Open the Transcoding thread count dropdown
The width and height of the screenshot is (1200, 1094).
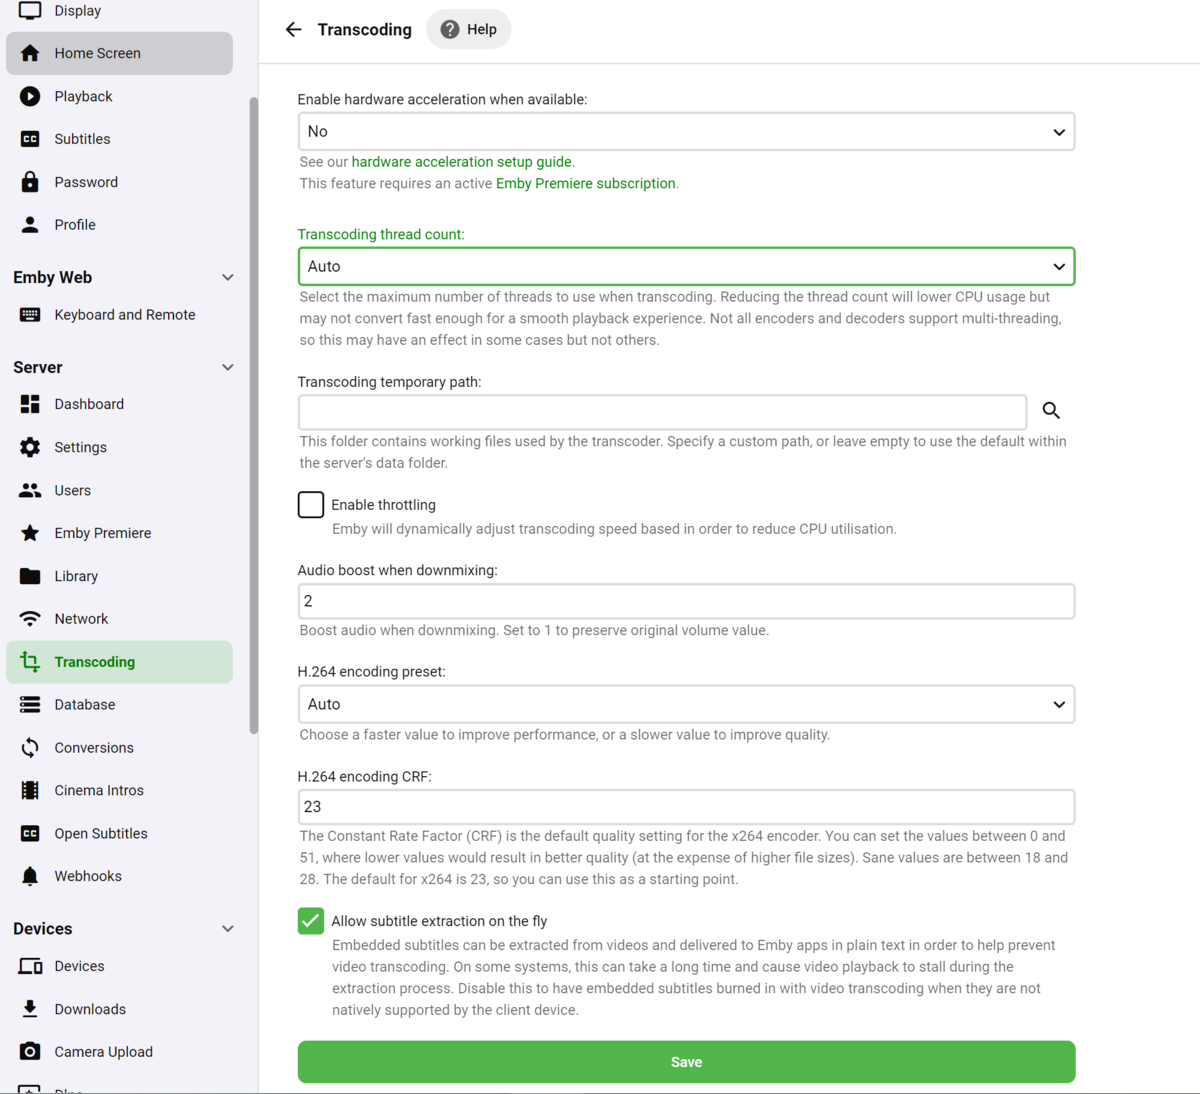[x=686, y=267]
